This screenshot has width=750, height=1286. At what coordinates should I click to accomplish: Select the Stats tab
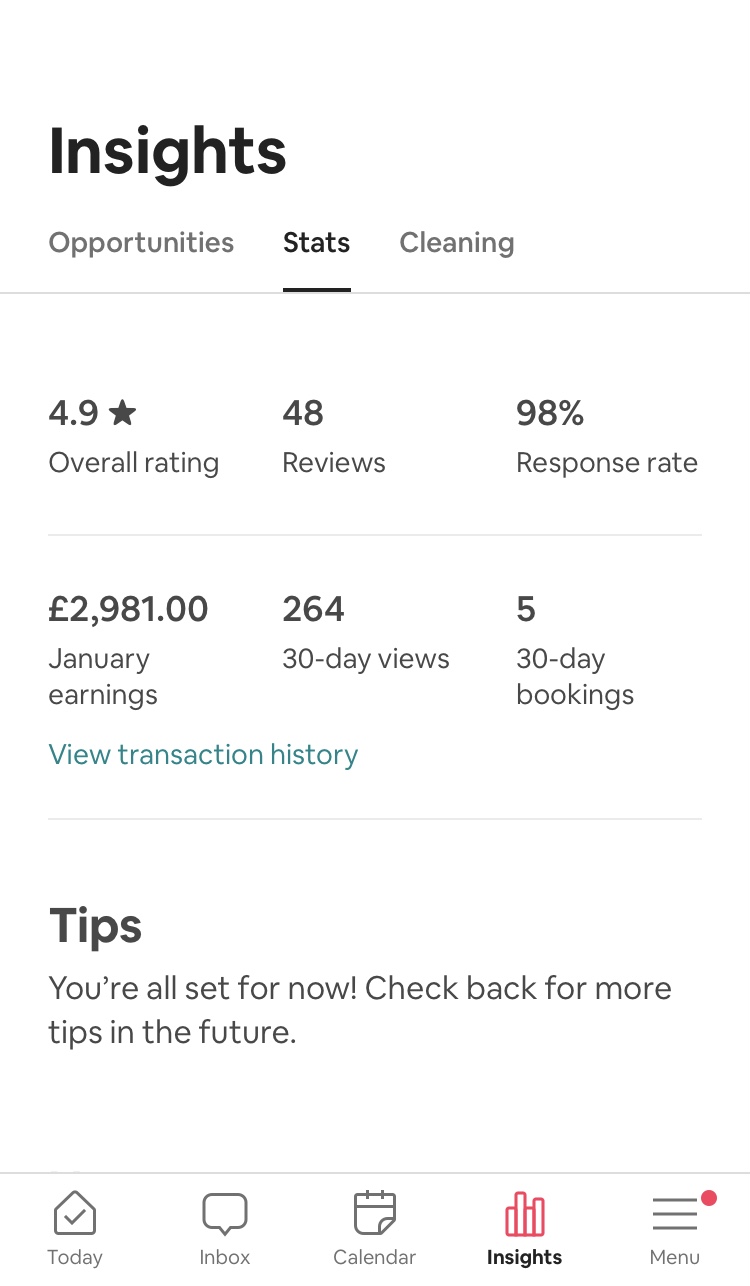click(316, 243)
